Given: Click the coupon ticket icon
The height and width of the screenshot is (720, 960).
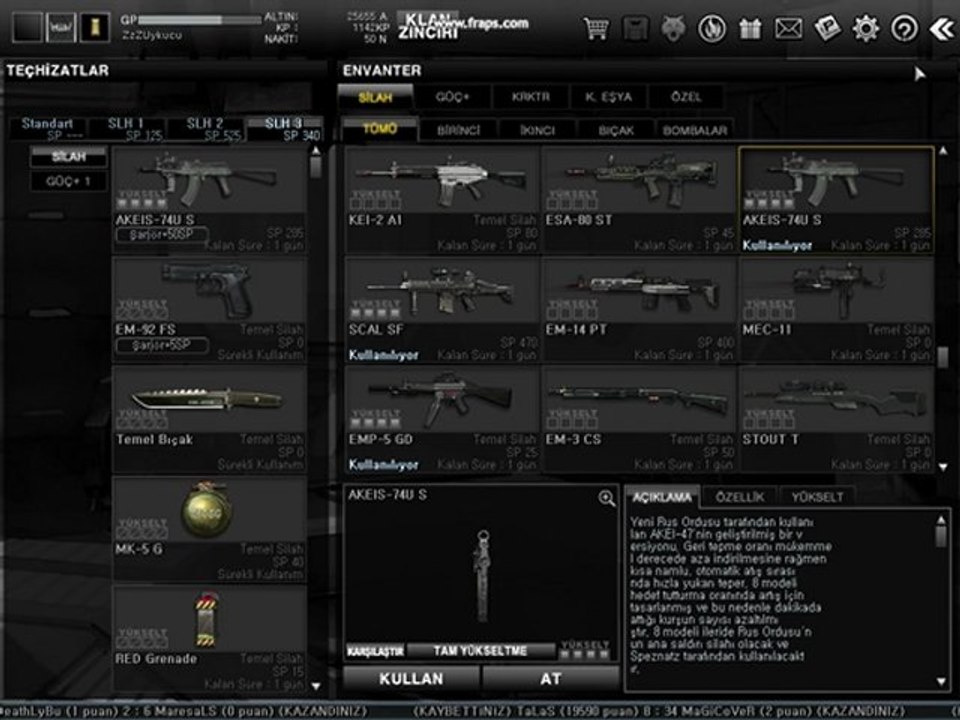Looking at the screenshot, I should [x=827, y=28].
